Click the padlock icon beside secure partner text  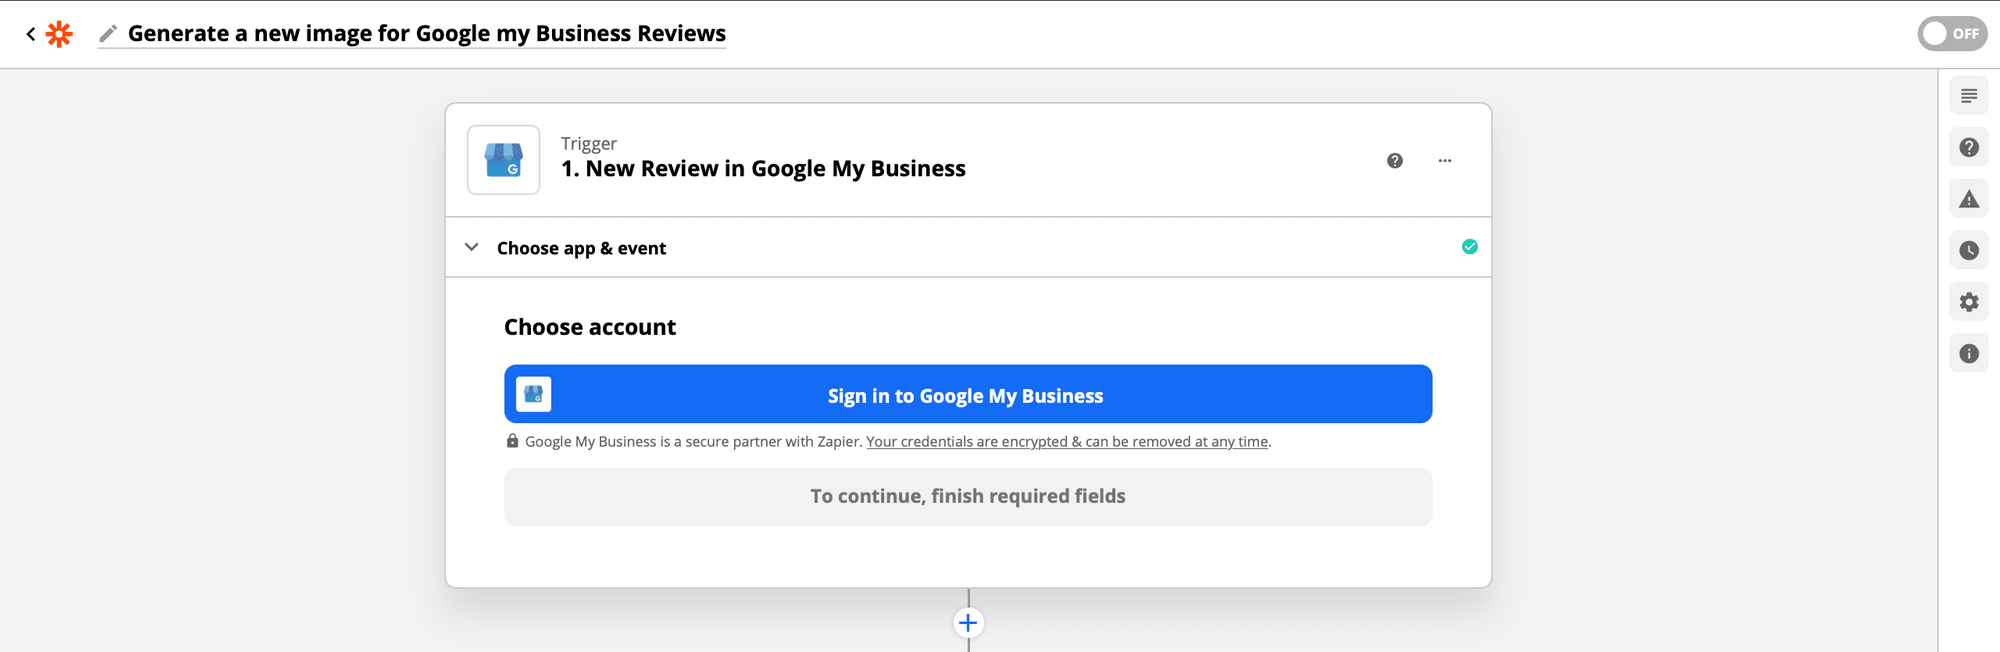513,441
